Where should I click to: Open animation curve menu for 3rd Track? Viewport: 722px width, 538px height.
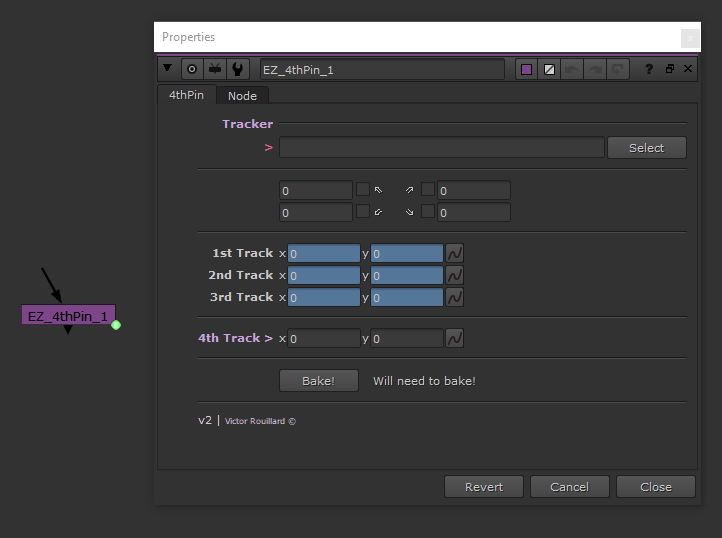(454, 298)
